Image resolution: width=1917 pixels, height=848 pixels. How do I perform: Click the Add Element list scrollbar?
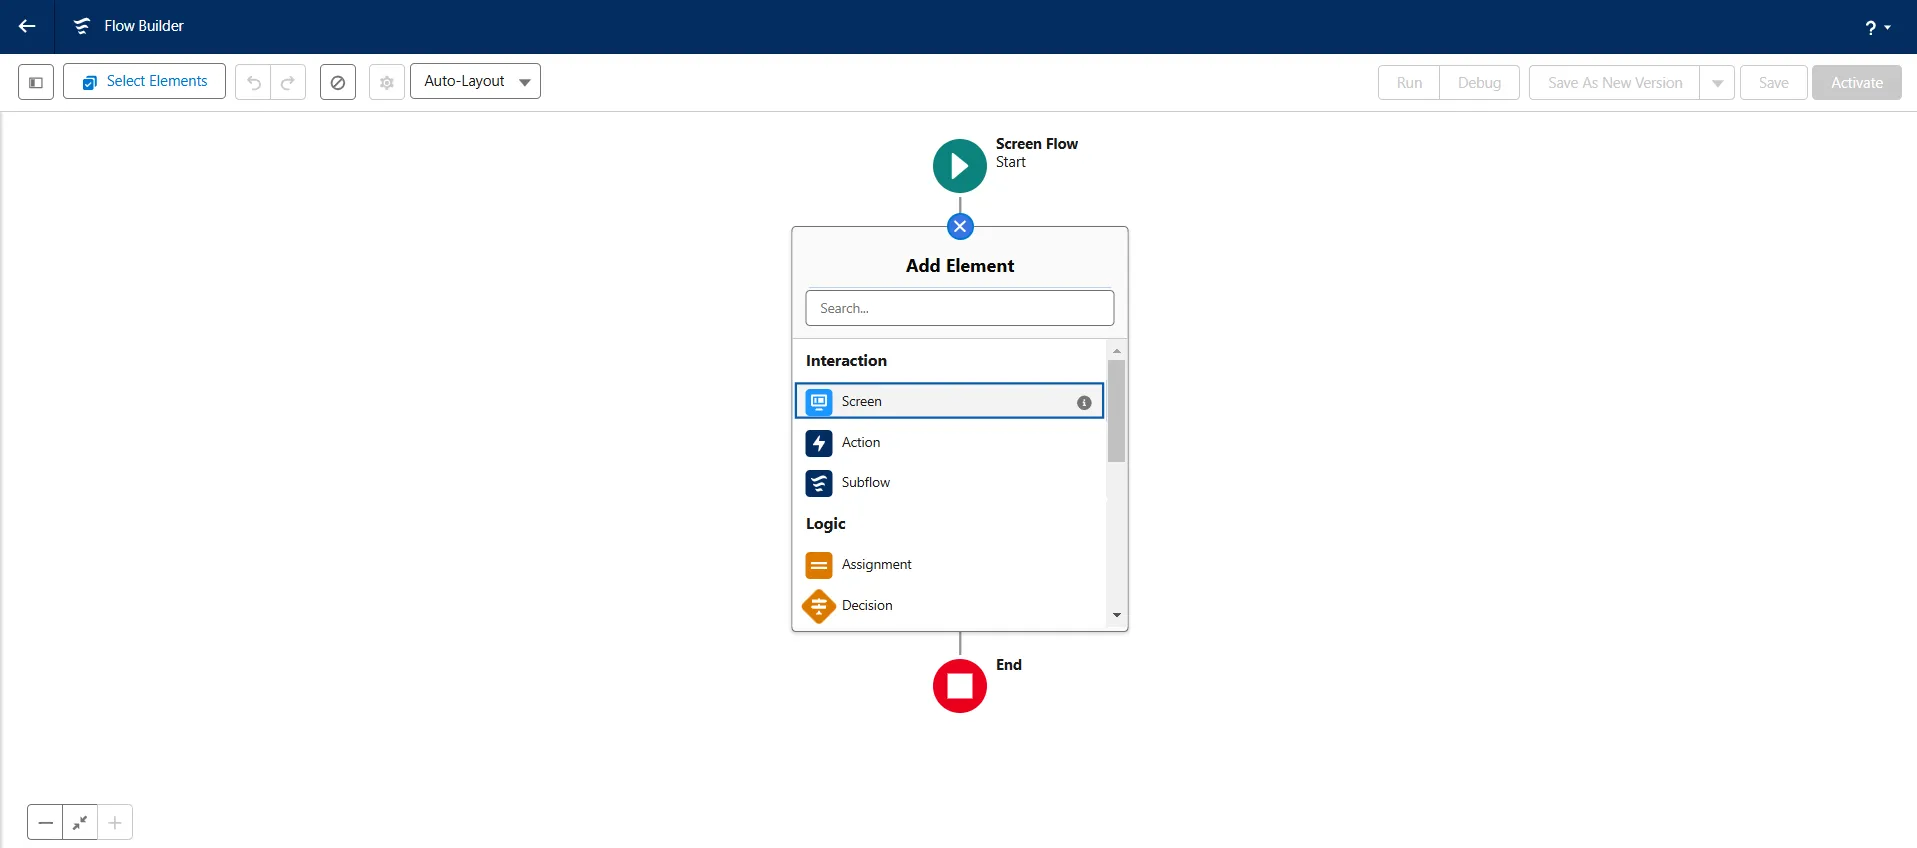[1116, 412]
